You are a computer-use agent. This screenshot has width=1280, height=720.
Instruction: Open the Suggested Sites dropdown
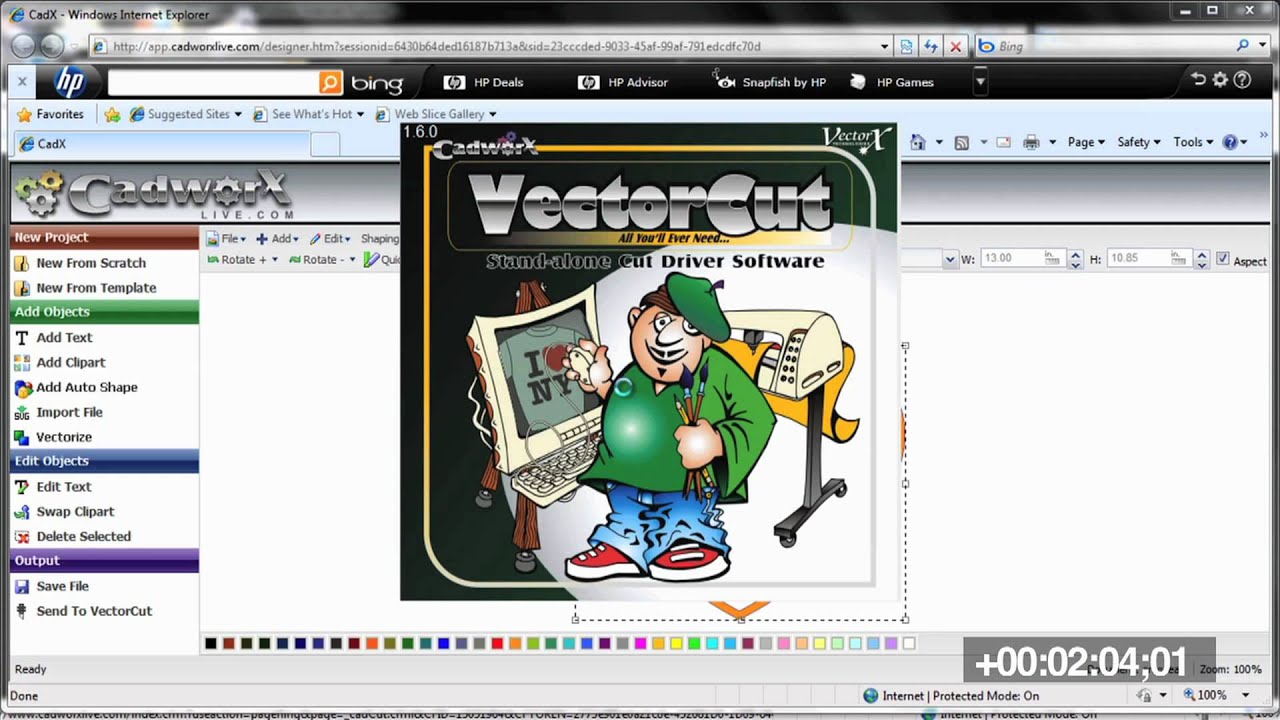point(237,114)
